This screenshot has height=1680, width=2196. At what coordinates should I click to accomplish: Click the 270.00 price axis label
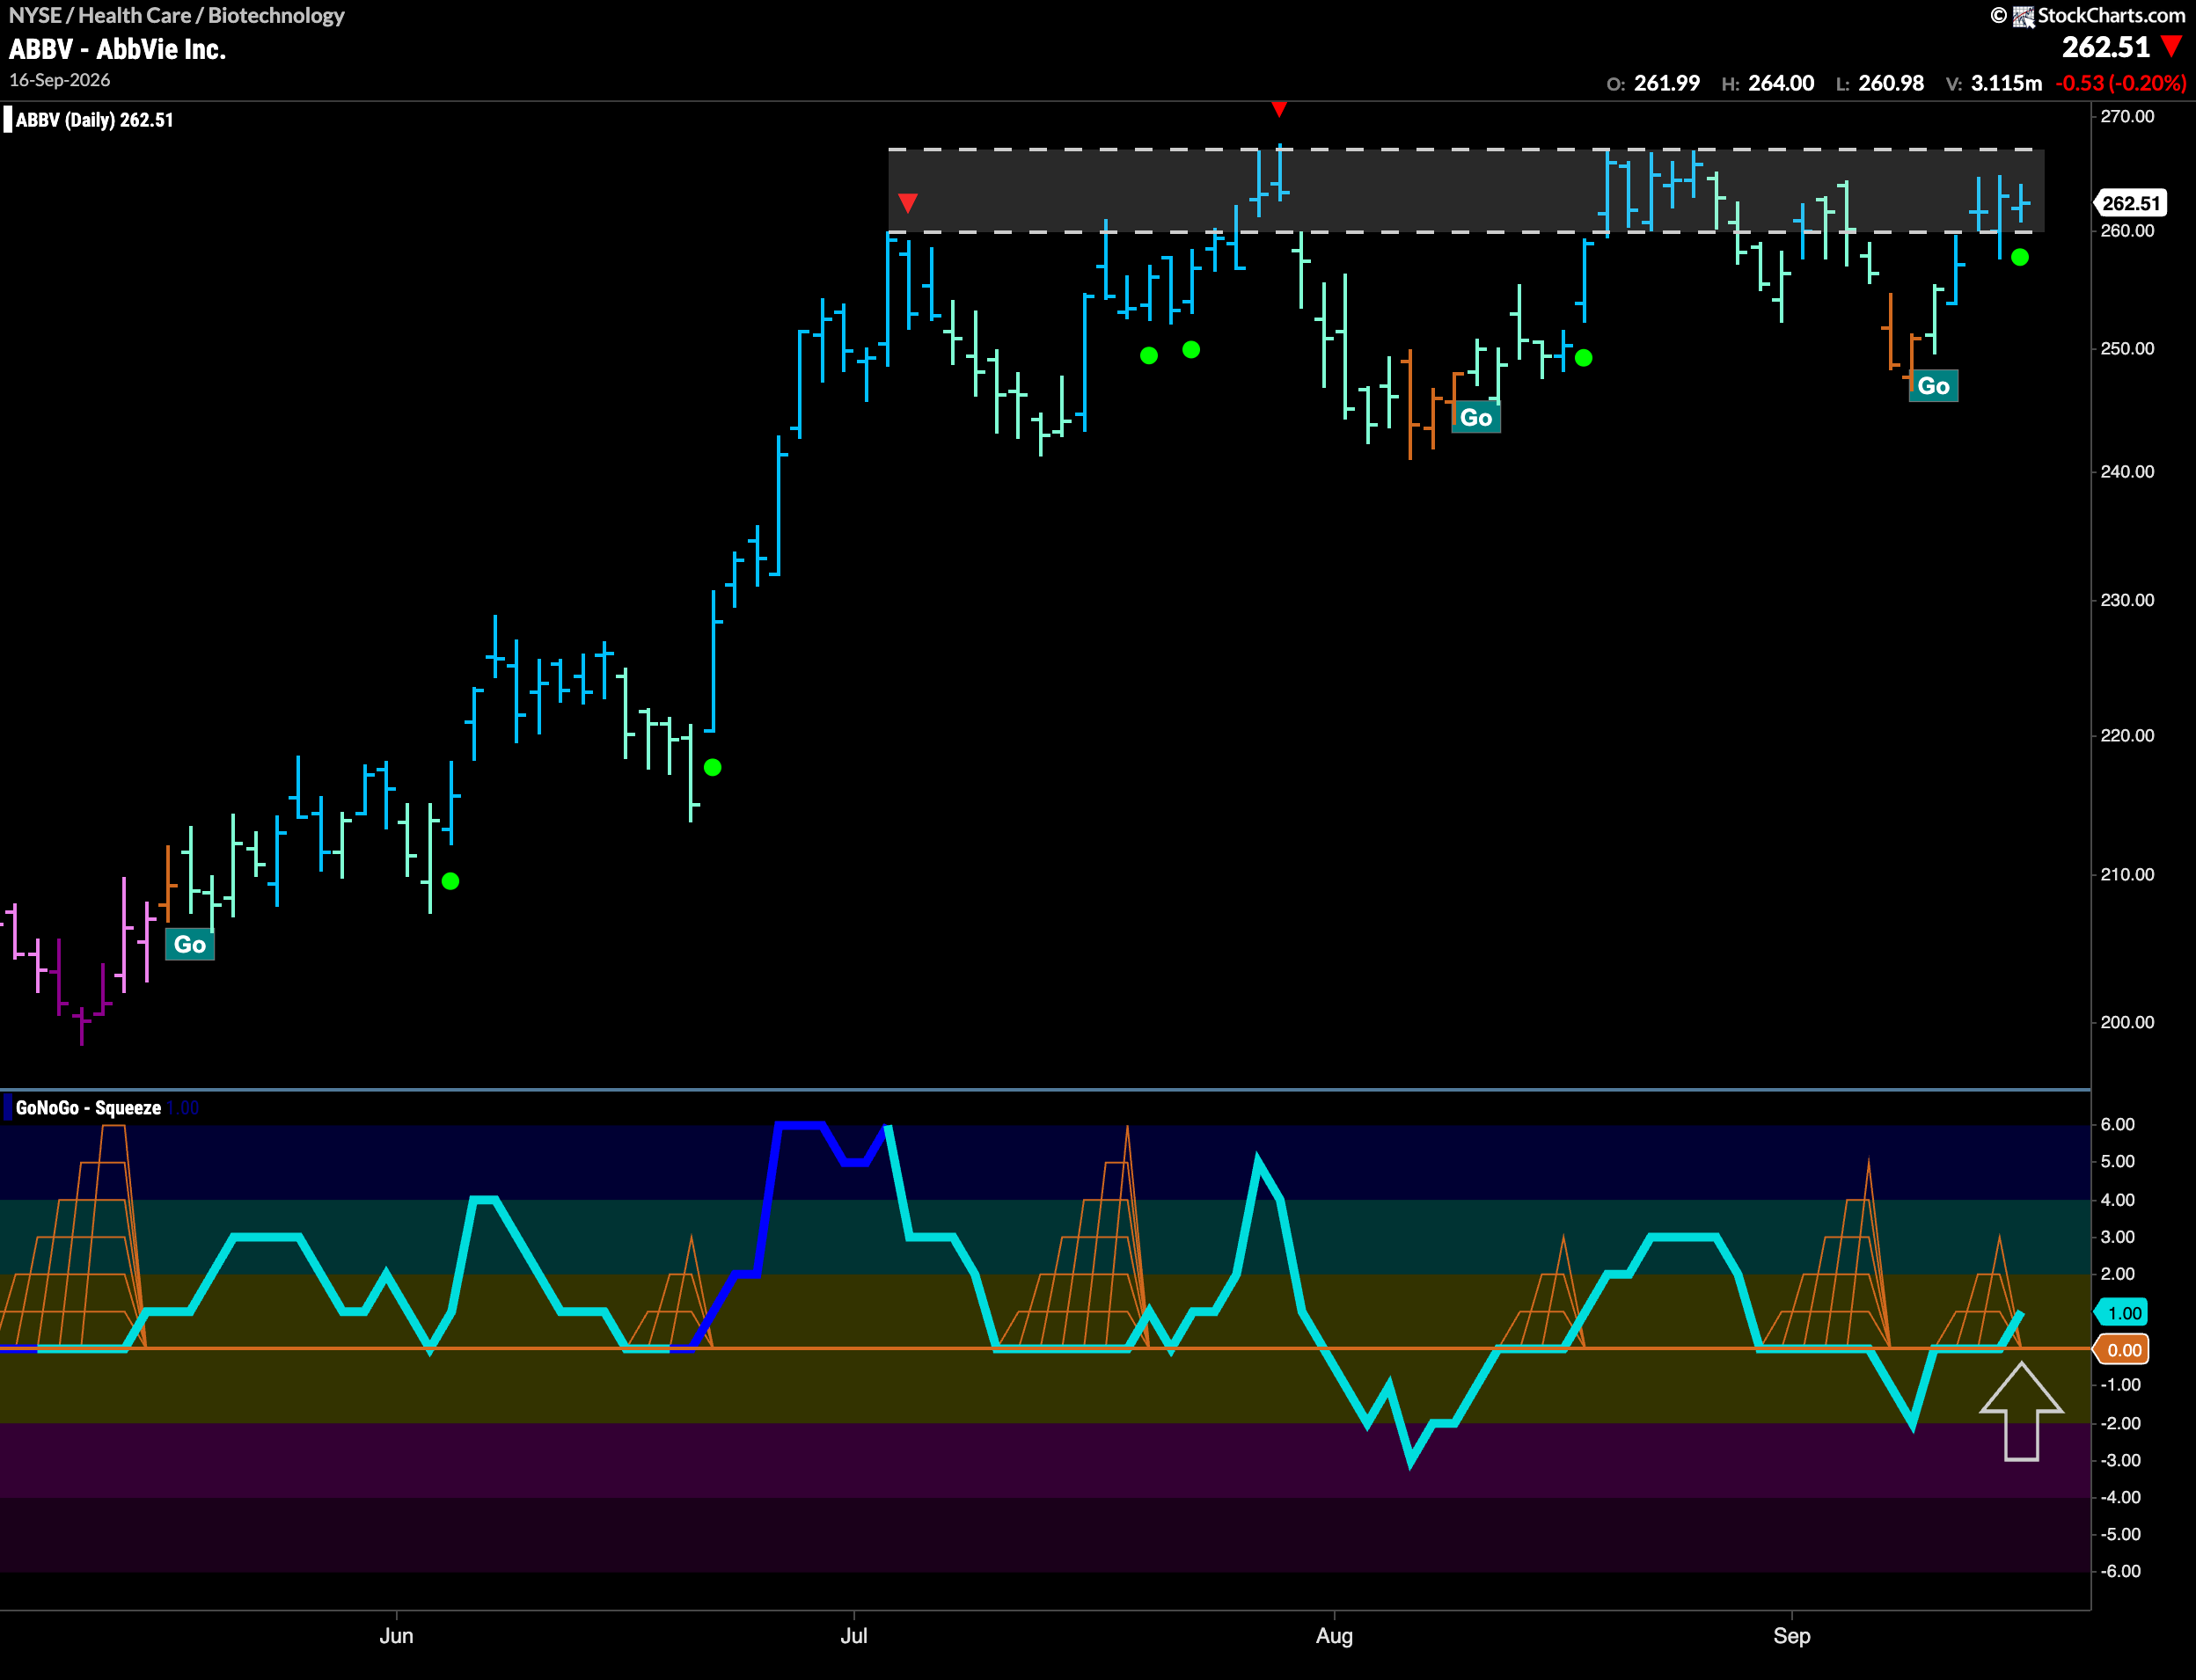[x=2127, y=116]
